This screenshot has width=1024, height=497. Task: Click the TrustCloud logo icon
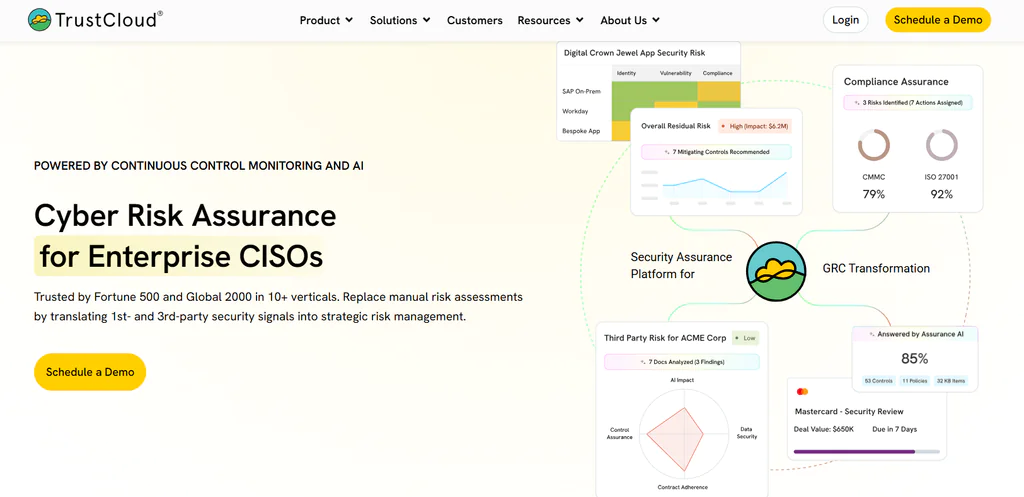(39, 20)
